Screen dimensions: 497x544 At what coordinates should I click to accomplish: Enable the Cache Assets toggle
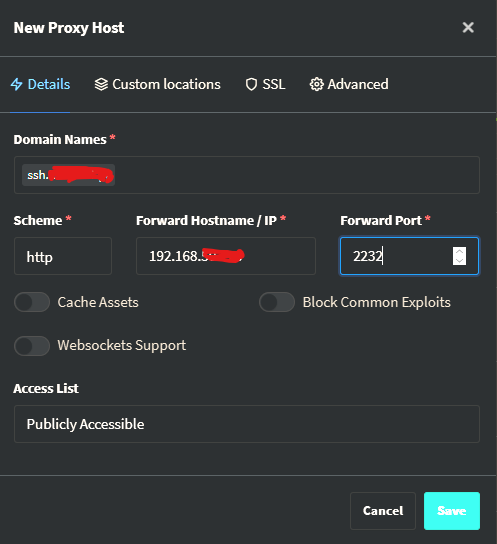pos(32,302)
